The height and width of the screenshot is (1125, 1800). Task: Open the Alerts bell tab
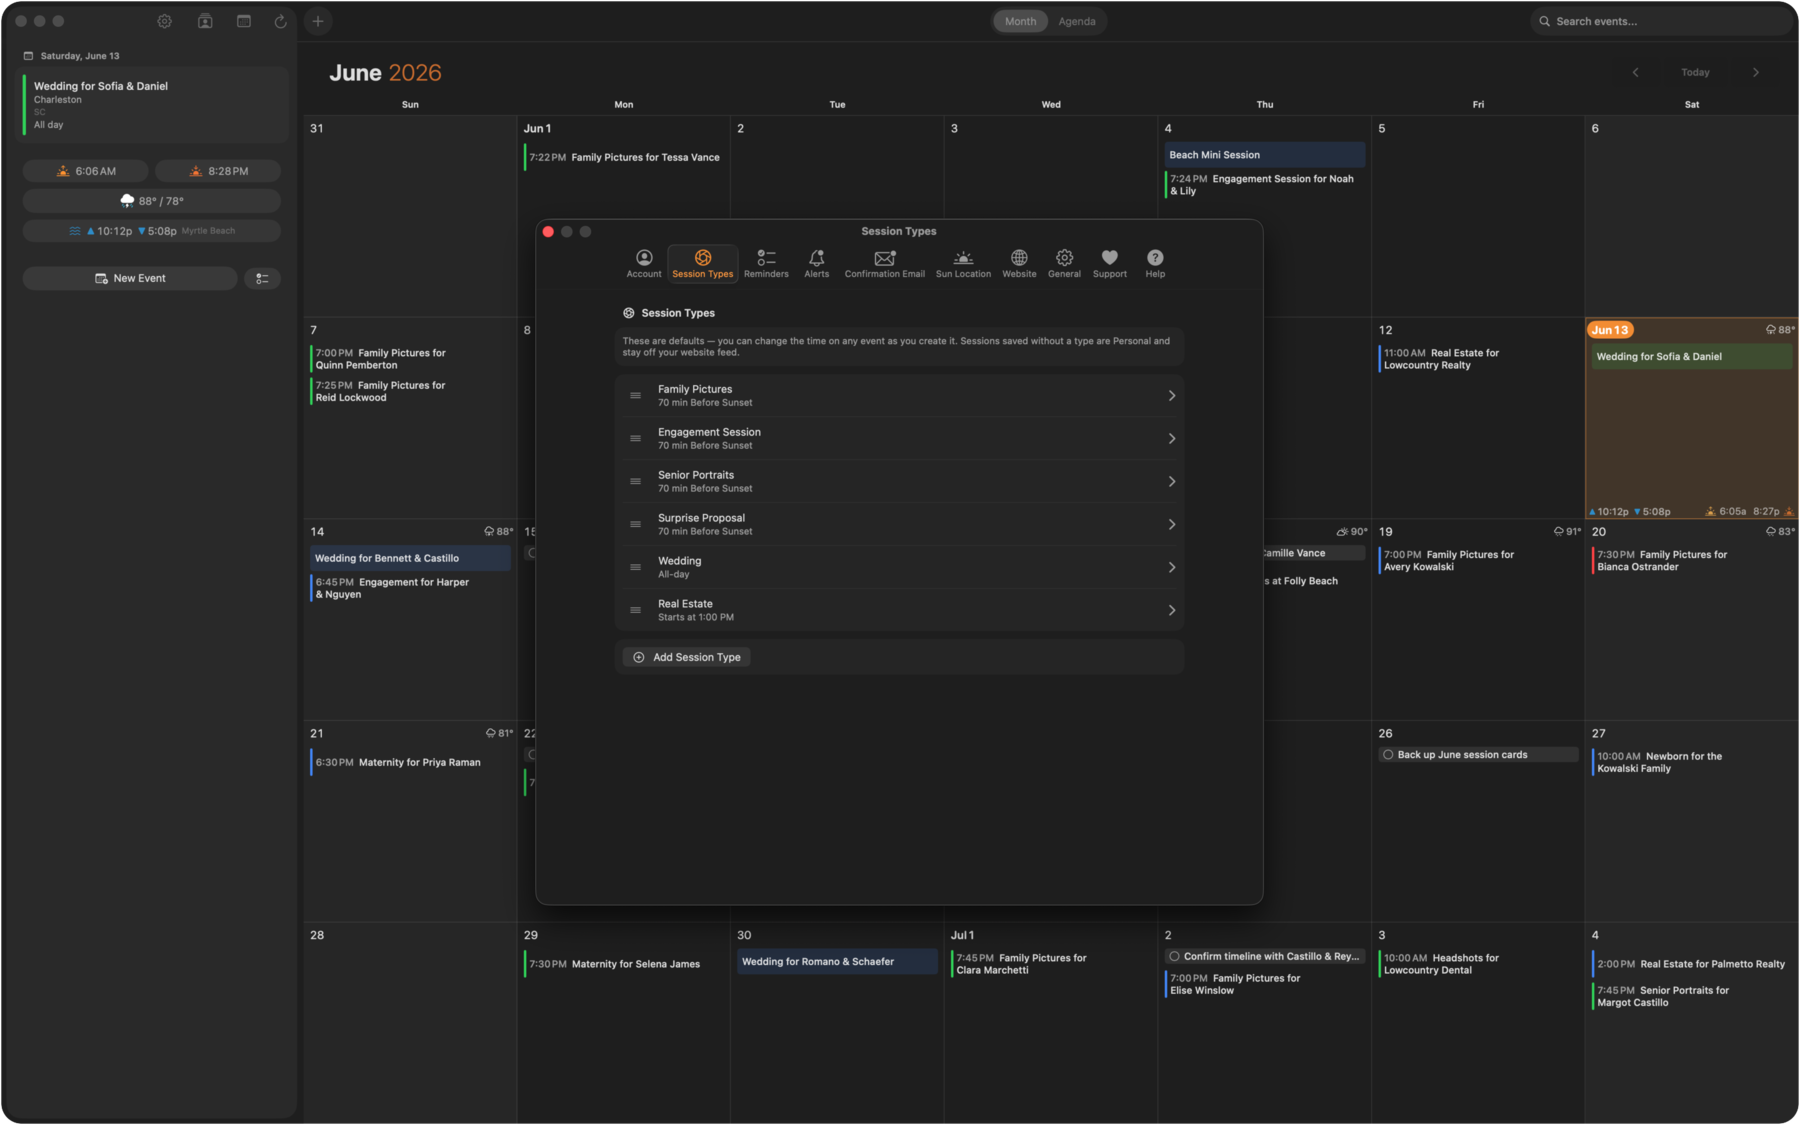click(x=816, y=264)
